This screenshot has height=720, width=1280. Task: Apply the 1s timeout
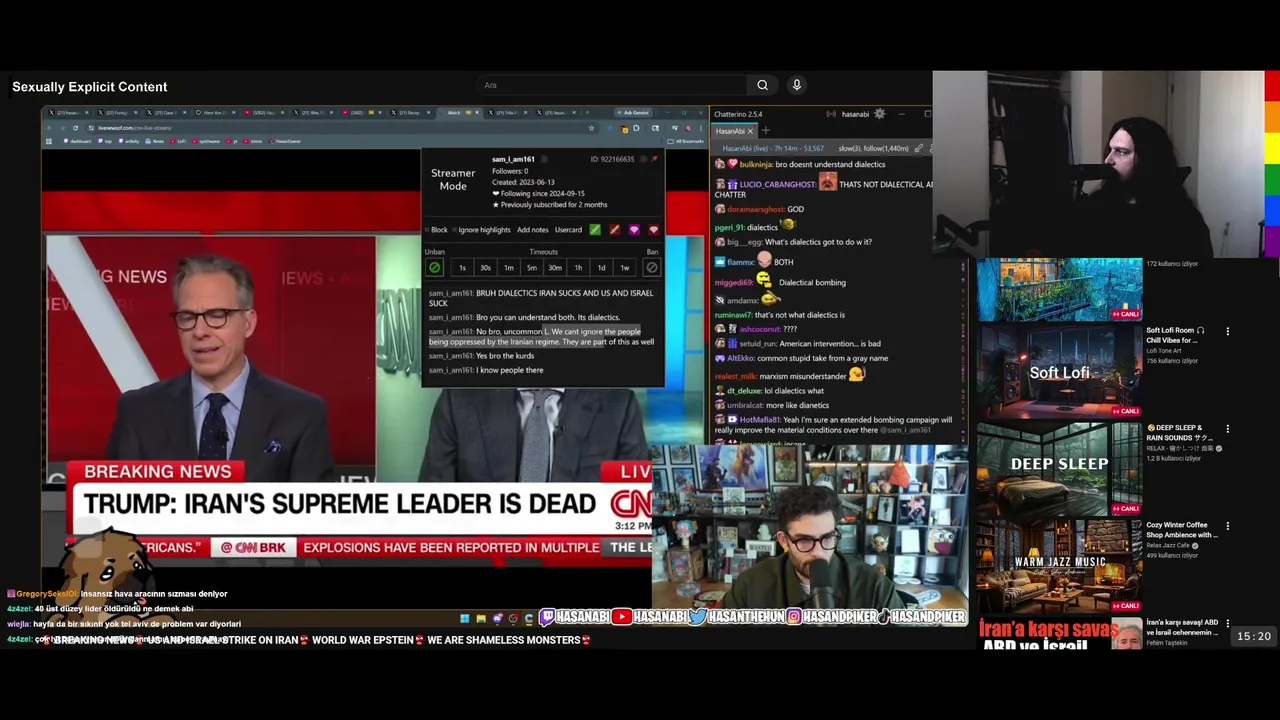pos(462,268)
